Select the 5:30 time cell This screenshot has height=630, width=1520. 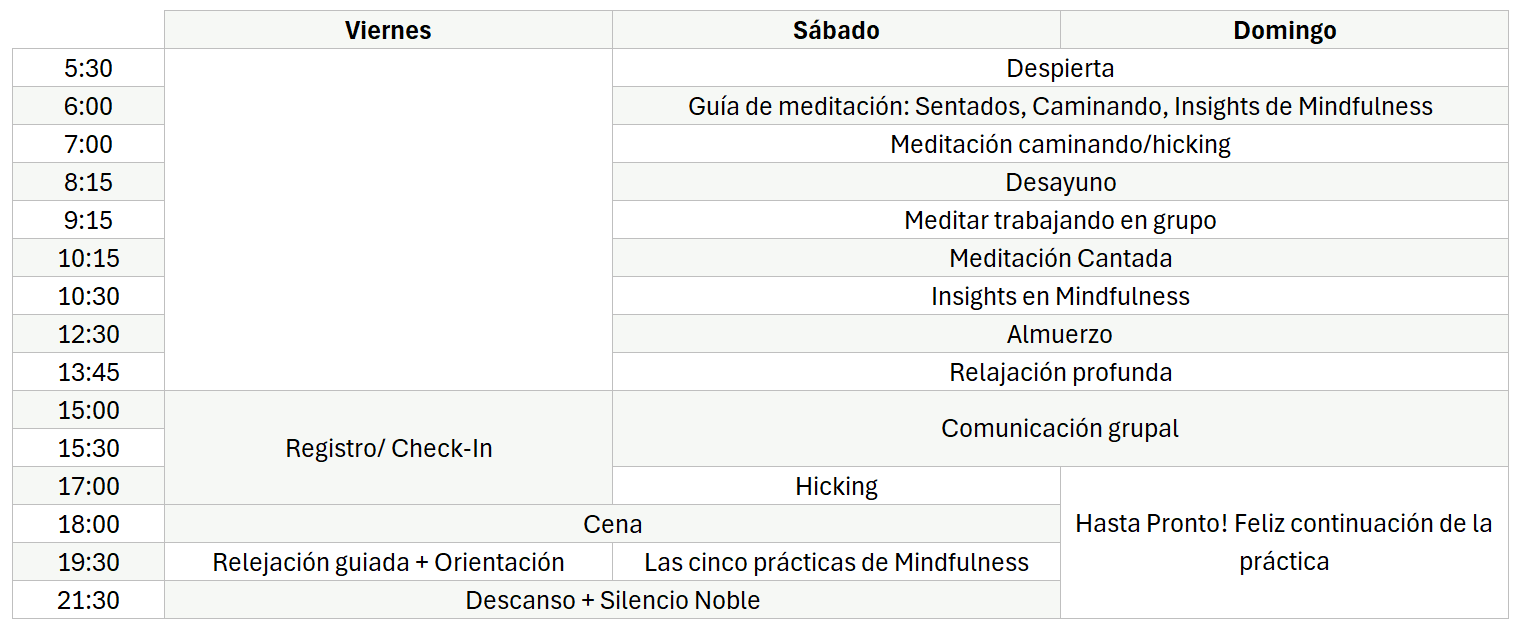tap(88, 68)
